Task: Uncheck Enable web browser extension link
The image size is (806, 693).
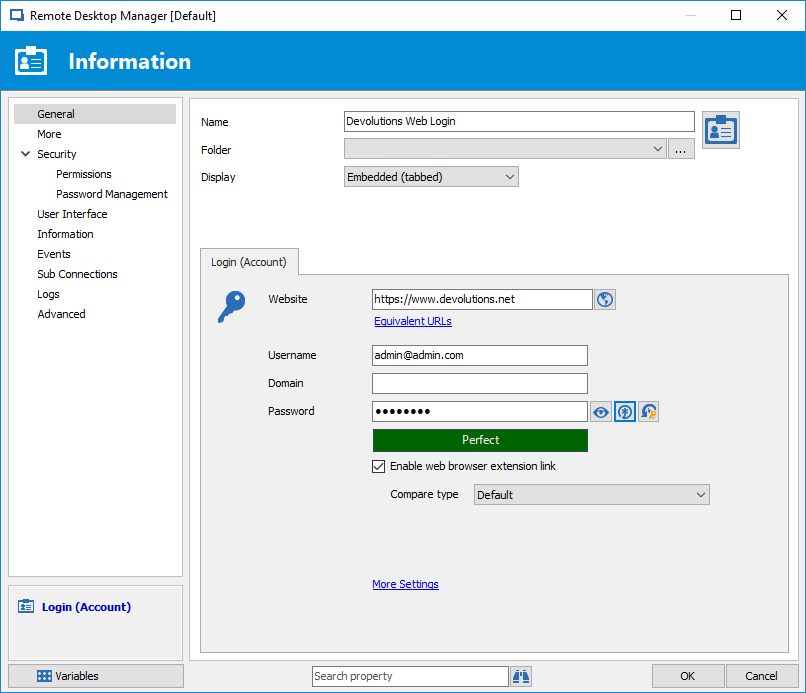Action: pyautogui.click(x=379, y=466)
